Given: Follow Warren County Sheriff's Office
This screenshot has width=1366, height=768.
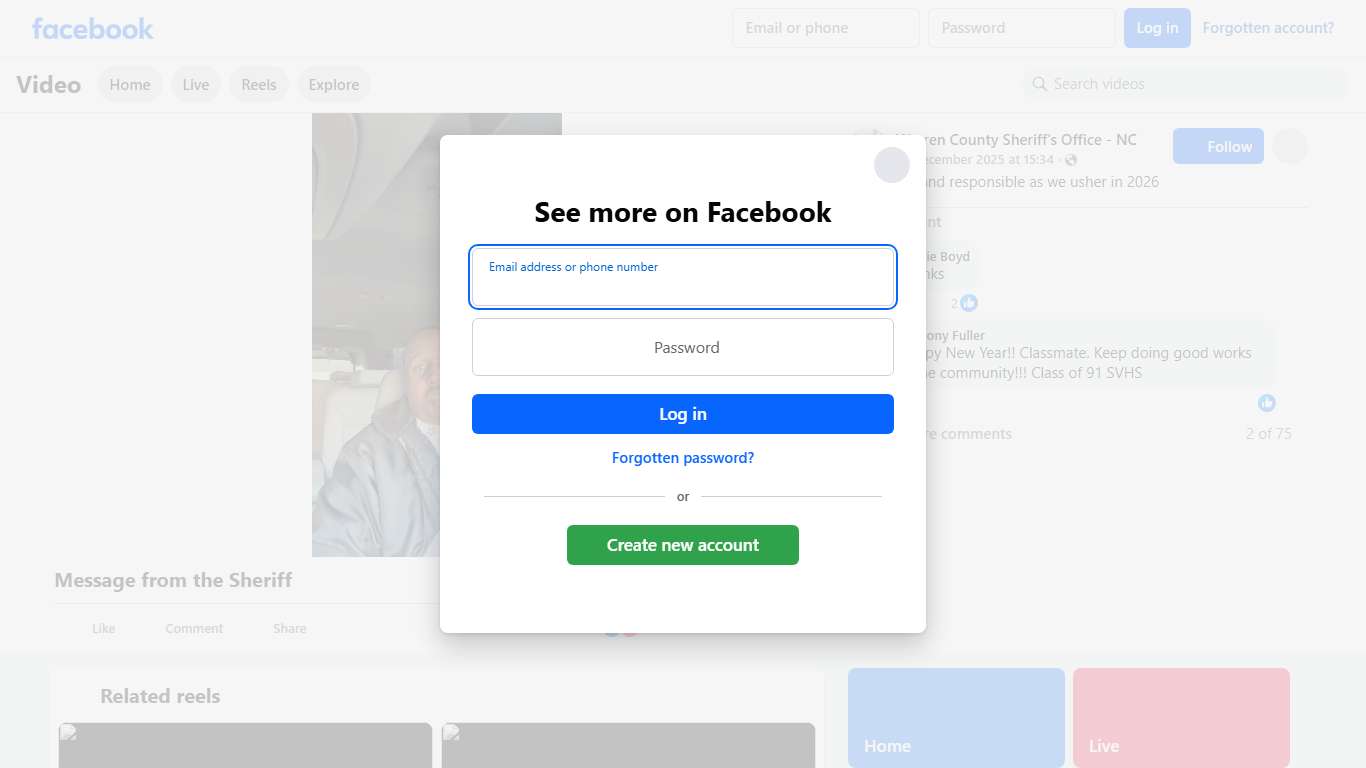Looking at the screenshot, I should click(x=1218, y=146).
